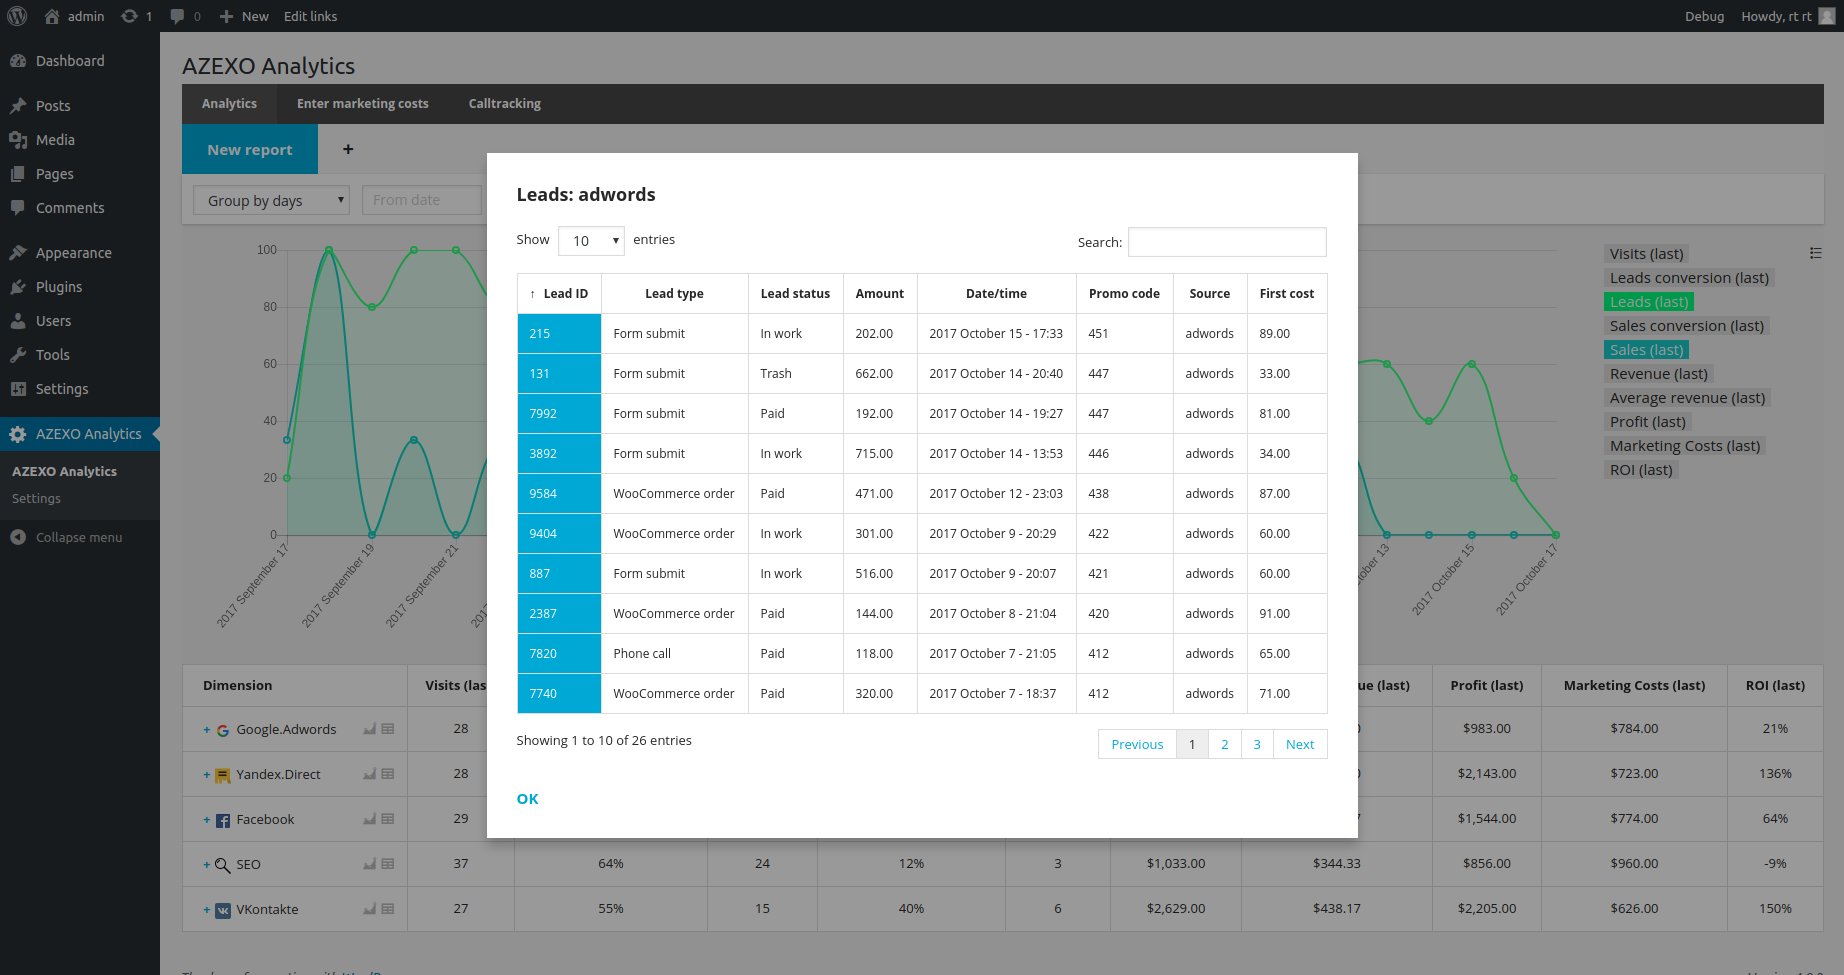
Task: Open the metrics list icon beside the chart legend
Action: (x=1815, y=253)
